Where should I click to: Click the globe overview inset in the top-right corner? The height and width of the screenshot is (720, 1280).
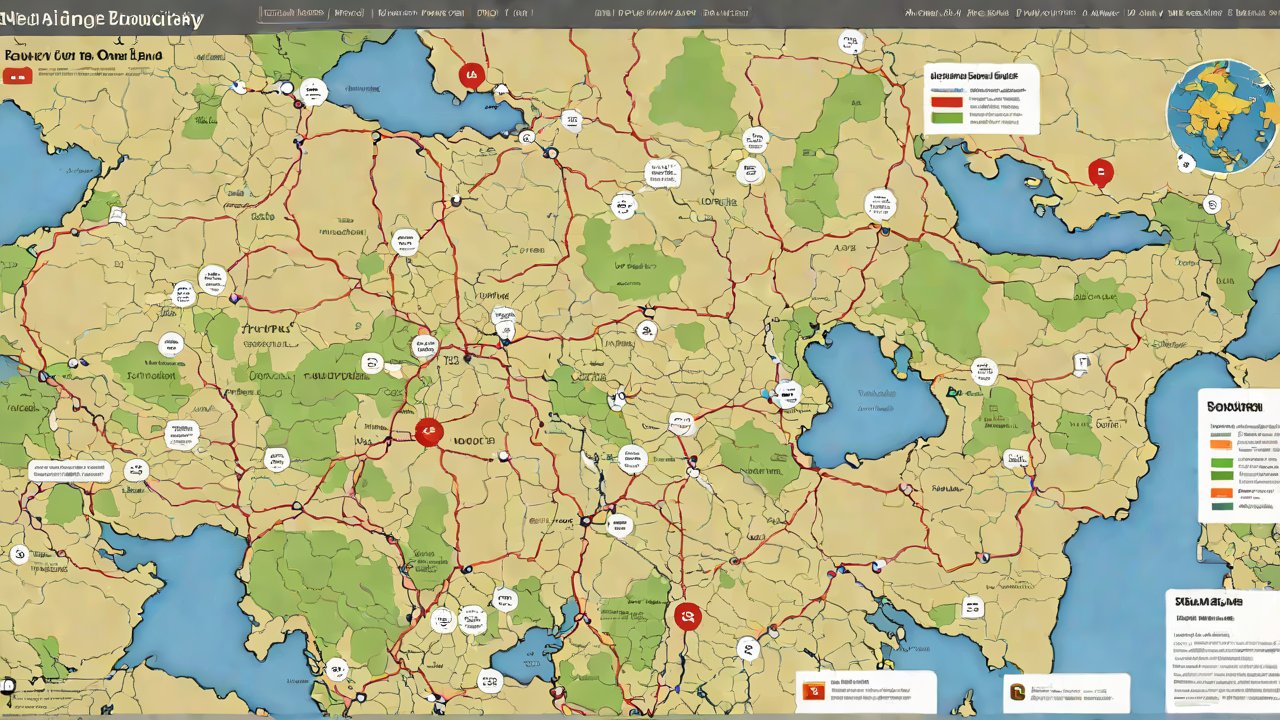tap(1220, 114)
